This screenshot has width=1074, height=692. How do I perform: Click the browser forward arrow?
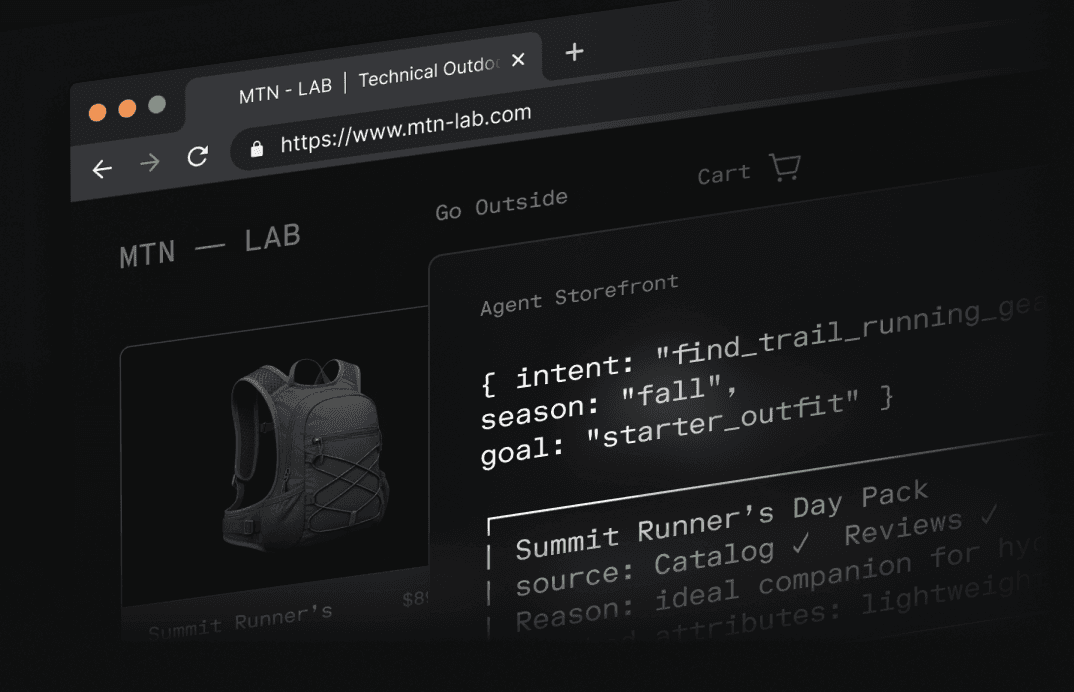[149, 162]
